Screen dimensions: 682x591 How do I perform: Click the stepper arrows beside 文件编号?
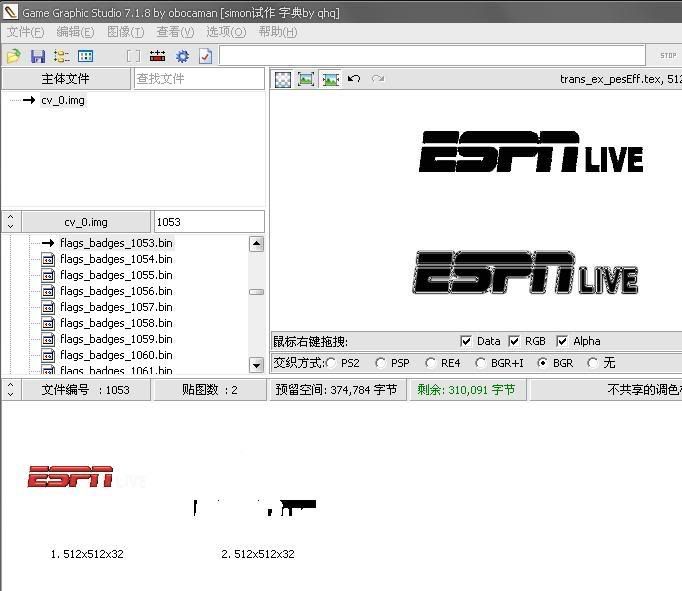pyautogui.click(x=11, y=390)
